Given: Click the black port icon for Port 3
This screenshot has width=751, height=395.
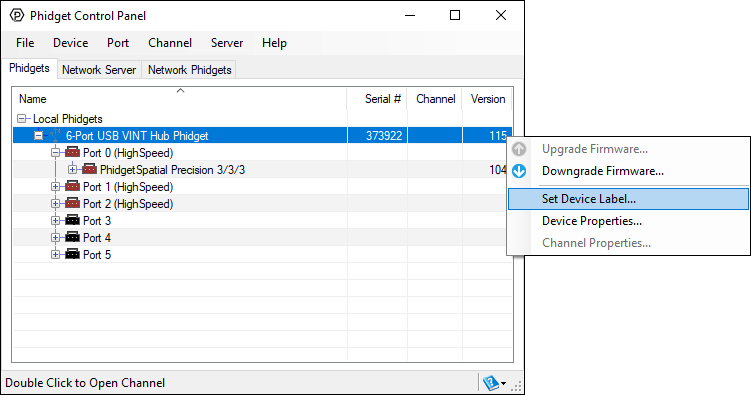Looking at the screenshot, I should pos(72,221).
